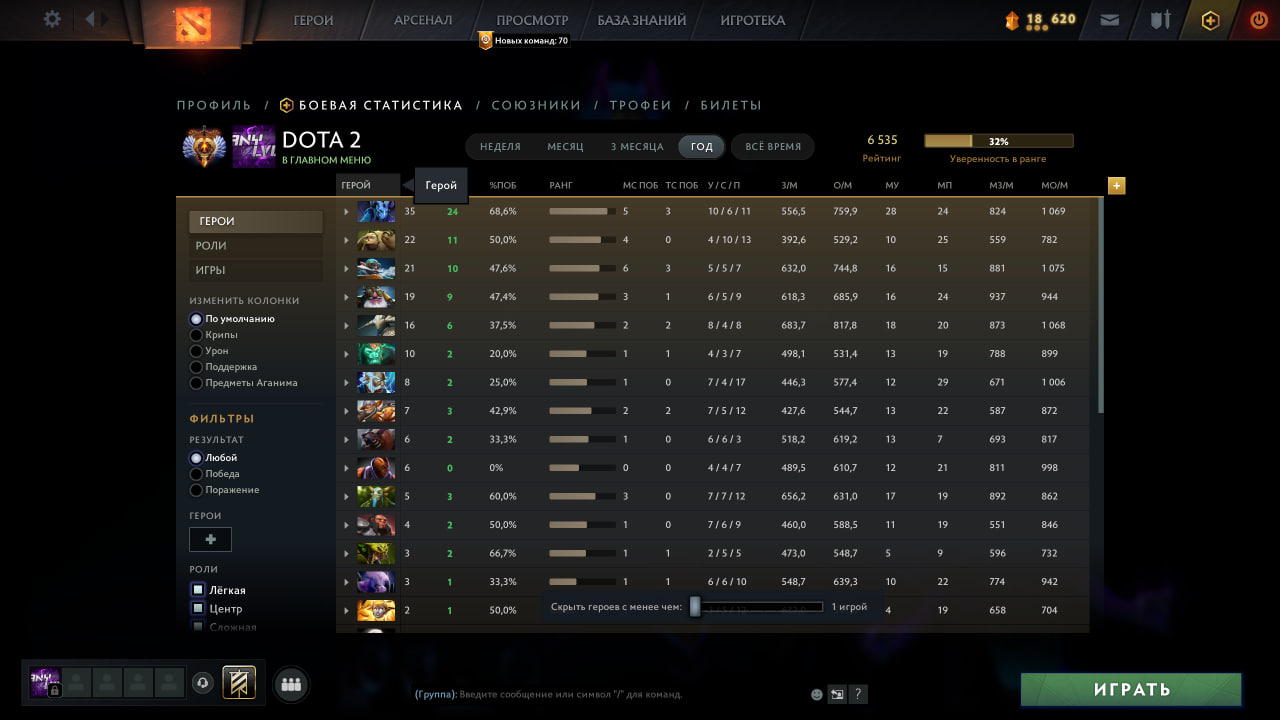Expand the hero row with 8 games
Image resolution: width=1280 pixels, height=720 pixels.
coord(346,382)
